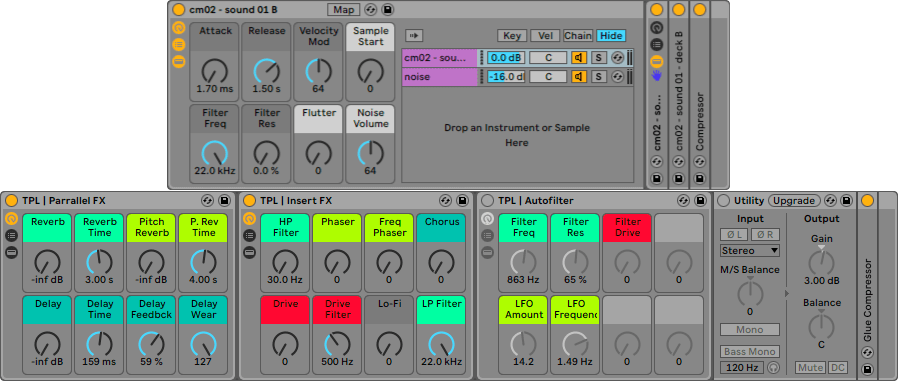The image size is (898, 381).
Task: Click the hot-swap icon next to Map
Action: tap(371, 9)
